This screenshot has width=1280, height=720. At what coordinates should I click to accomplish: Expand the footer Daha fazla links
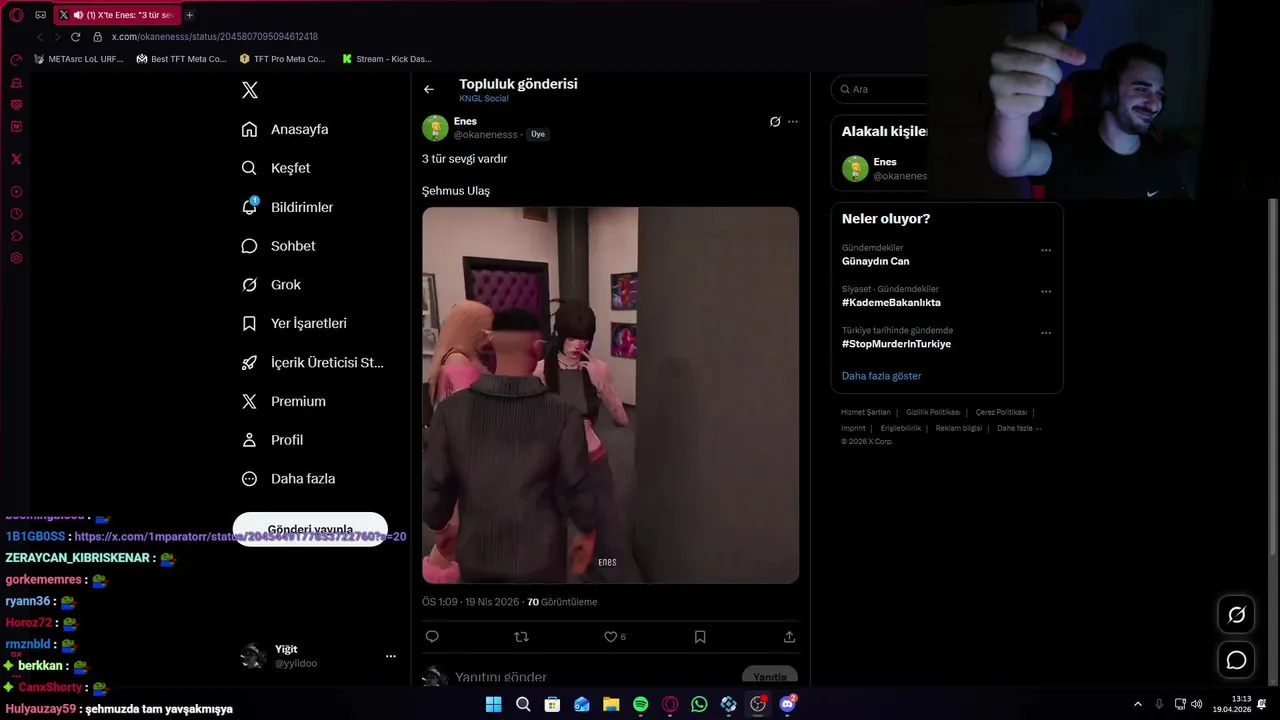pyautogui.click(x=1019, y=428)
